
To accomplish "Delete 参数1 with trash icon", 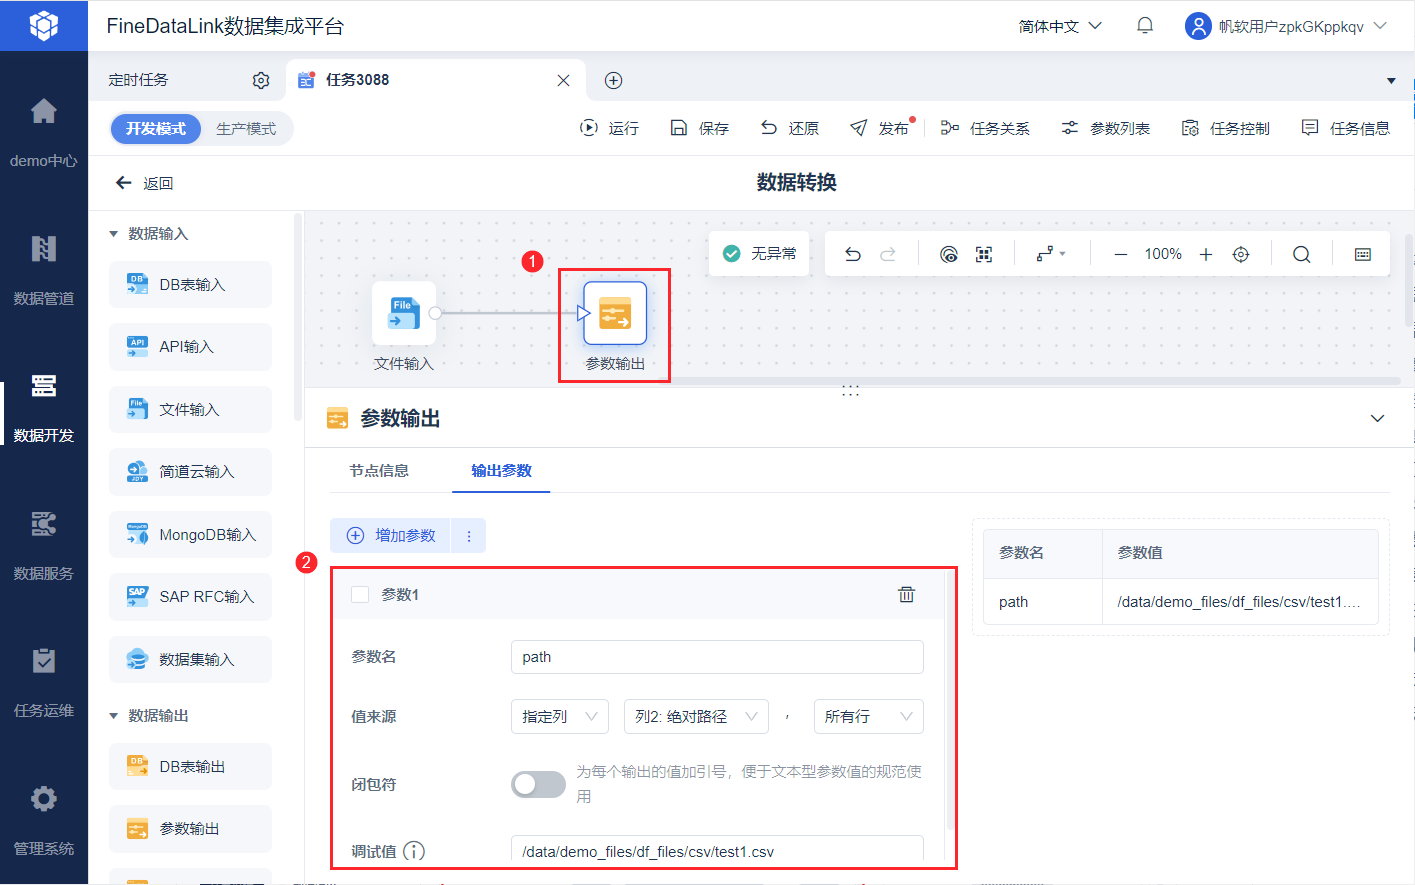I will click(x=906, y=594).
